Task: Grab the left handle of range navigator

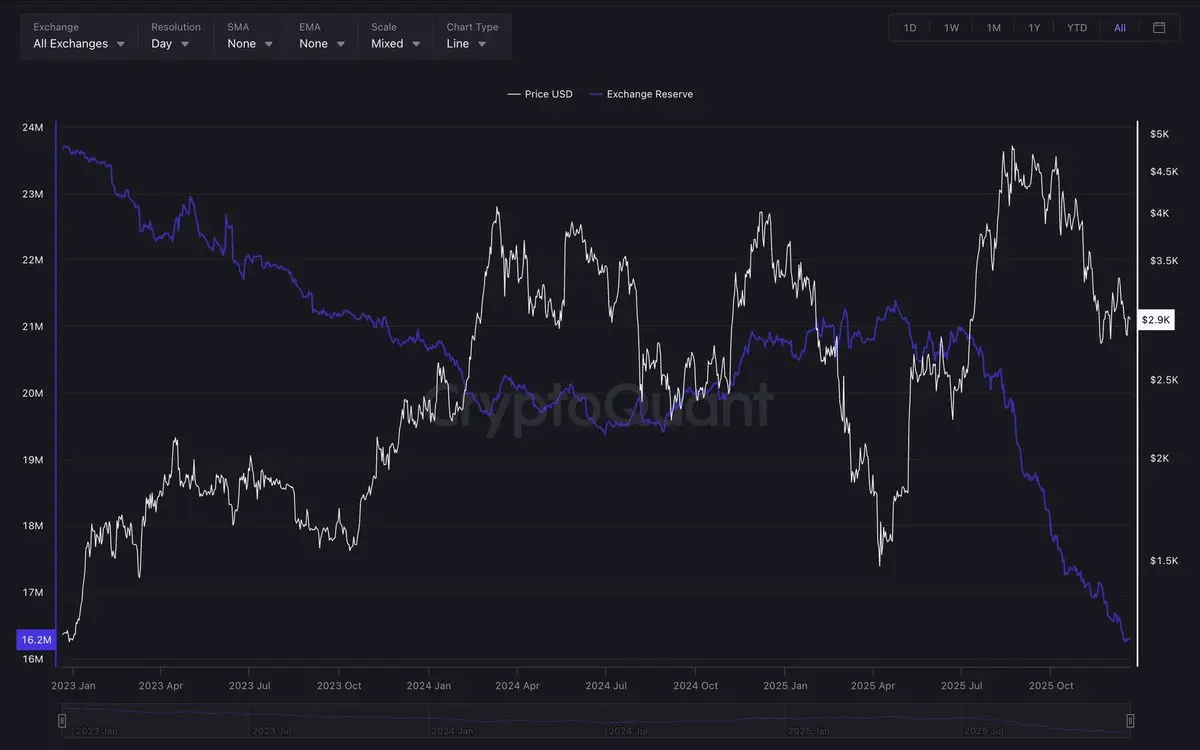Action: point(62,720)
